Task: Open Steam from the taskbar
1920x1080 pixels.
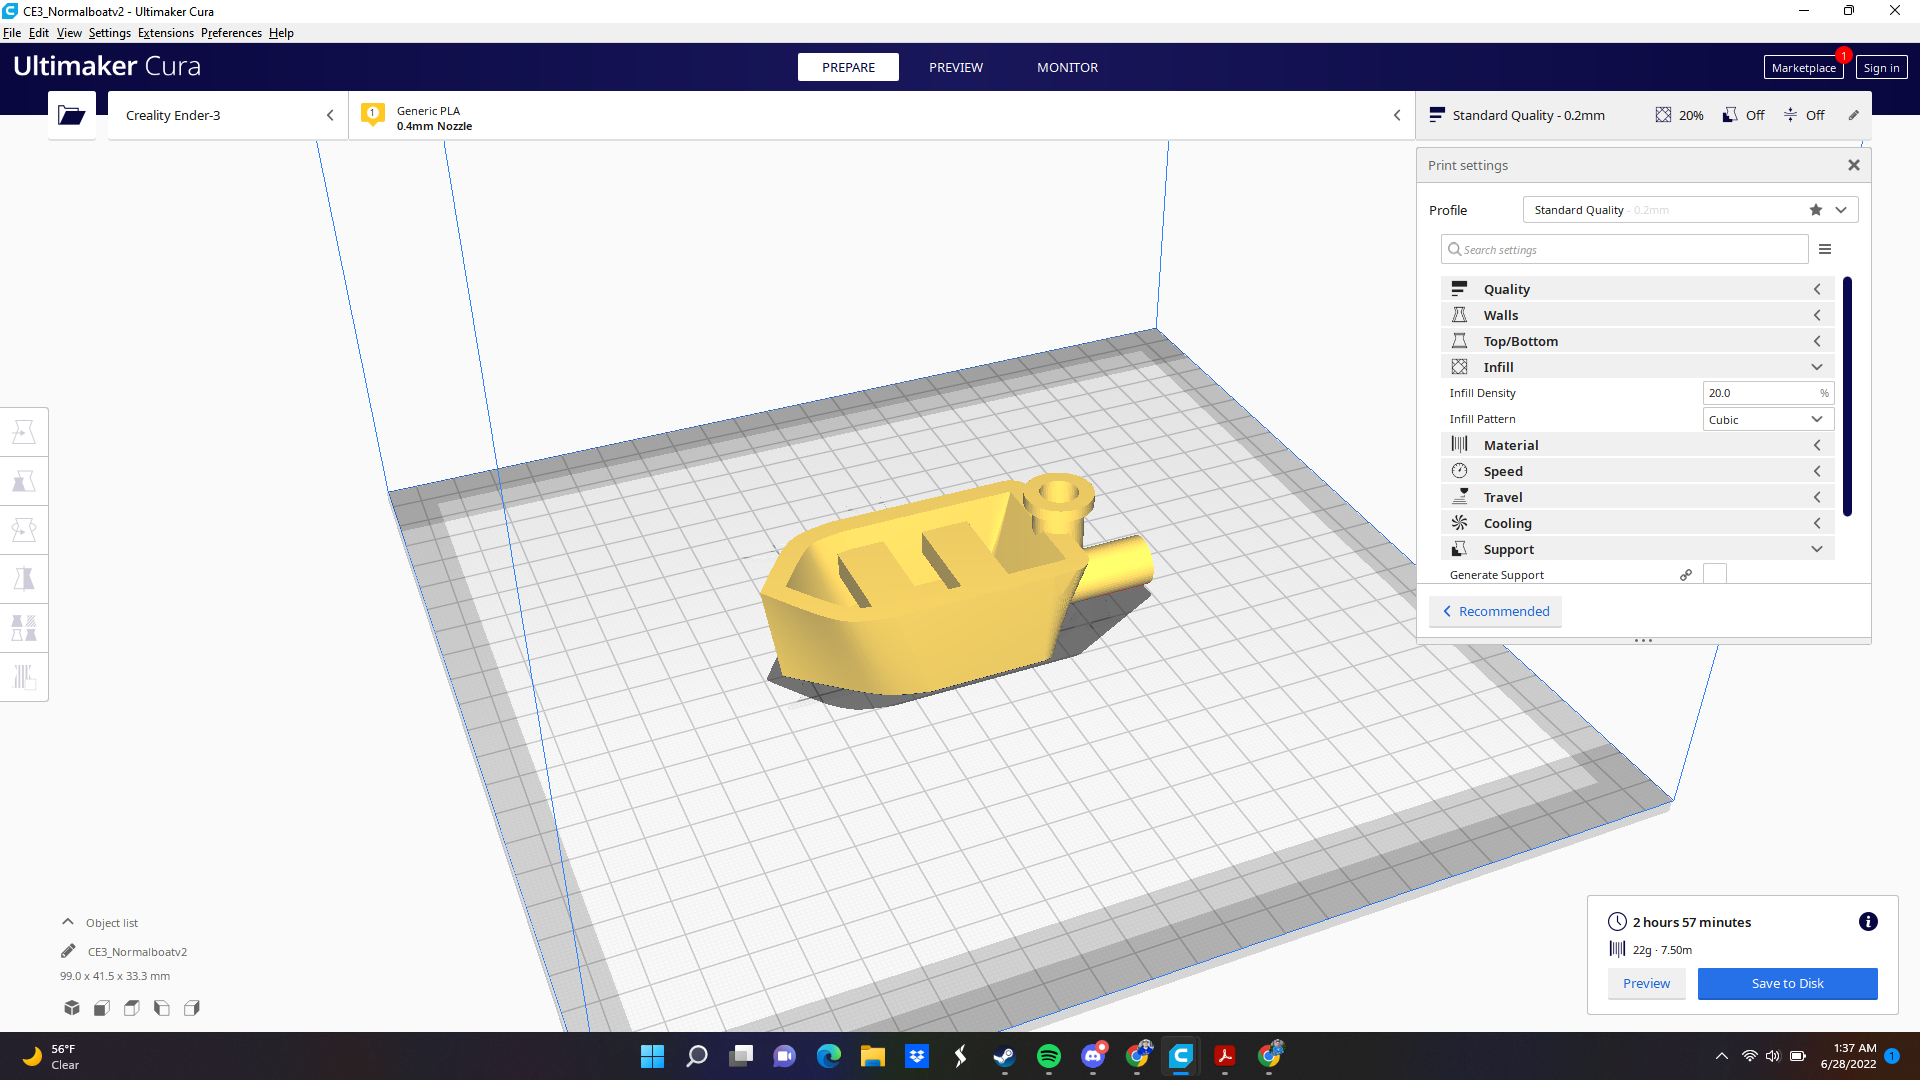Action: point(1004,1056)
